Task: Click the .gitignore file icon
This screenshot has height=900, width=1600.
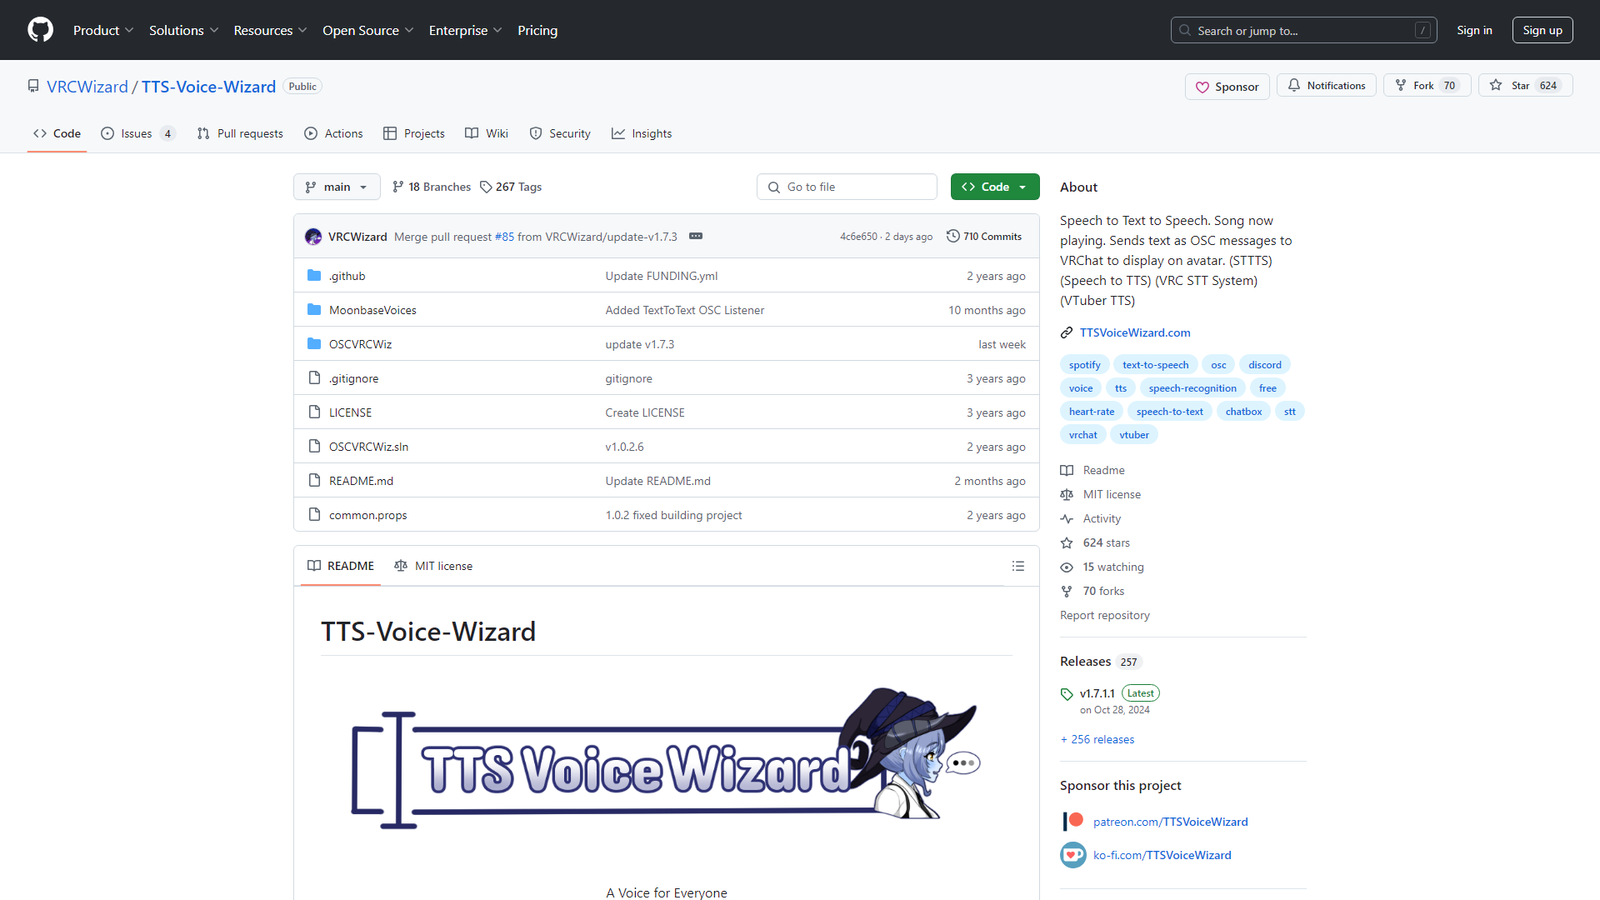Action: [314, 378]
